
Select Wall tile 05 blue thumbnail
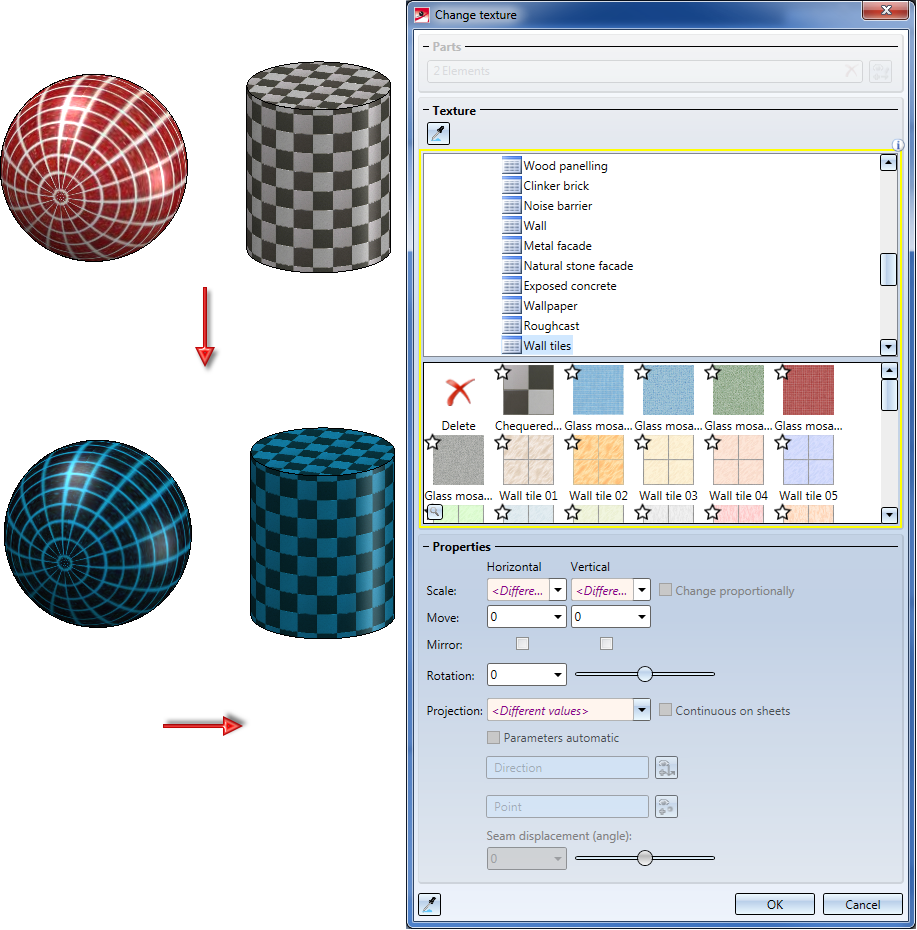[x=808, y=460]
